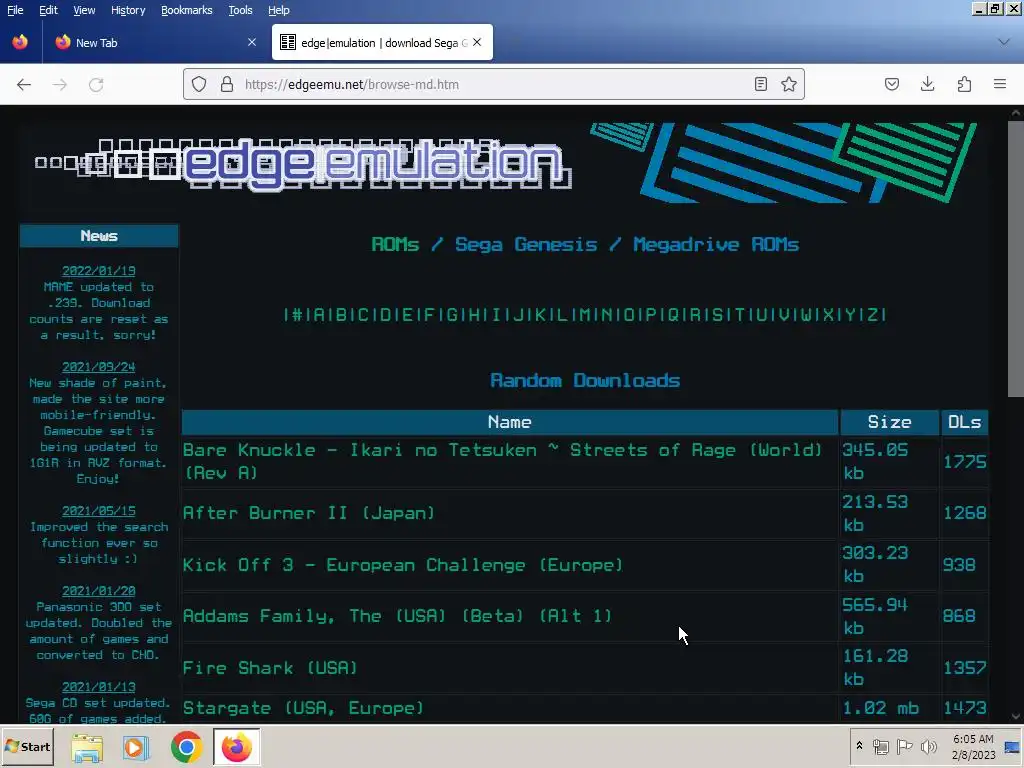Open the volume speaker tray icon
This screenshot has width=1024, height=768.
pos(928,746)
